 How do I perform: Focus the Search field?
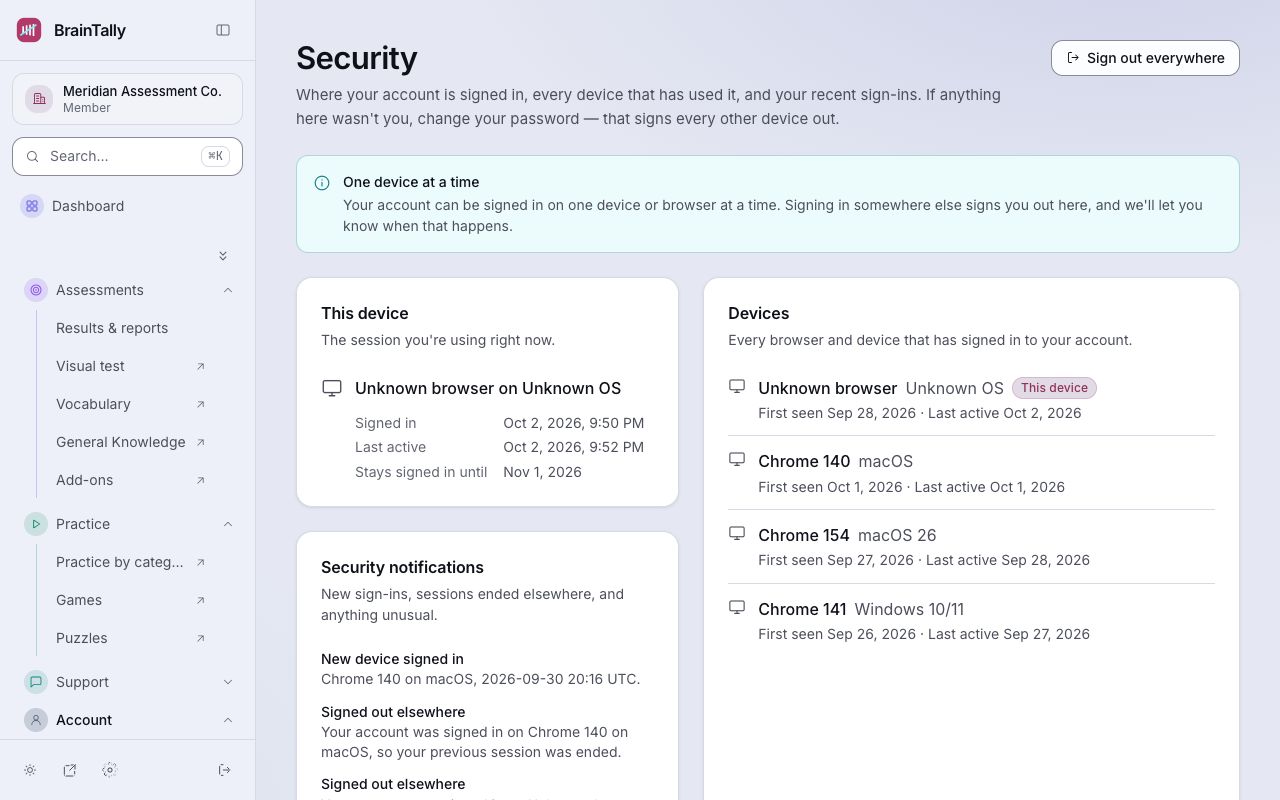[127, 156]
